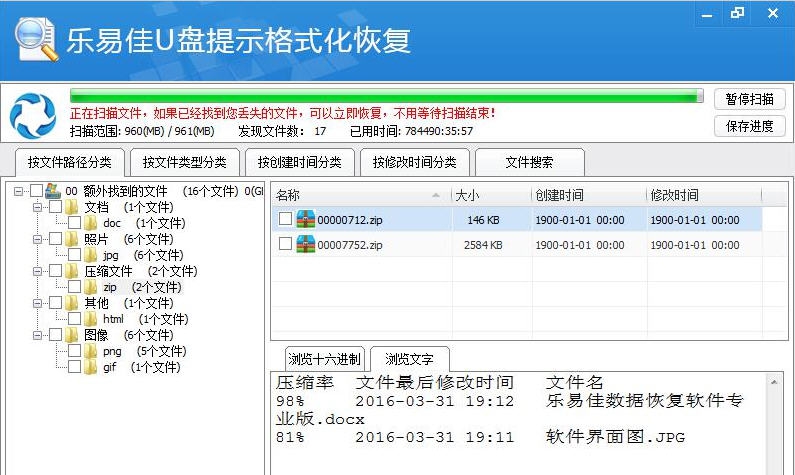Tick the 压缩文件 folder checkbox
The height and width of the screenshot is (475, 795).
[x=55, y=271]
